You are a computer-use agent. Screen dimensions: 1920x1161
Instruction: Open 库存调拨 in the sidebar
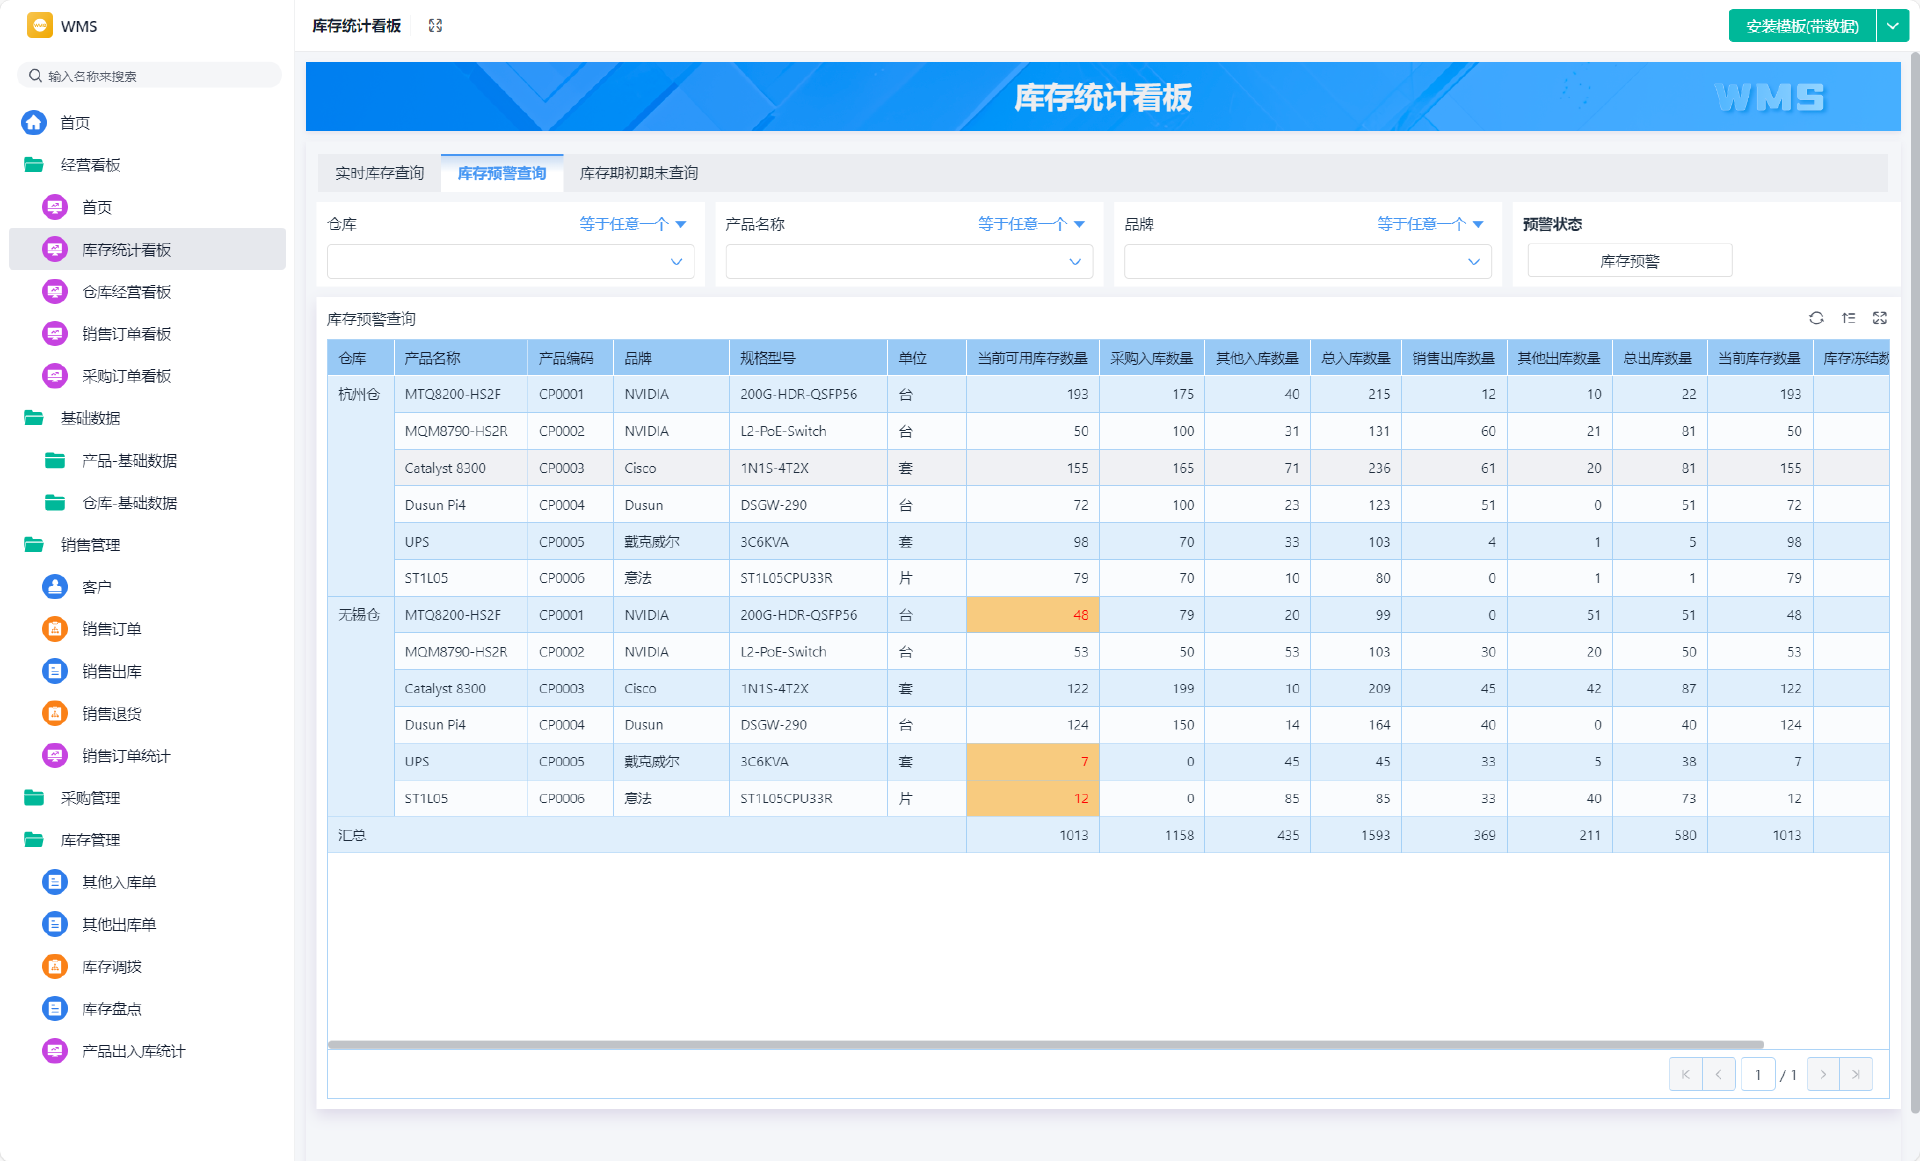click(x=111, y=966)
